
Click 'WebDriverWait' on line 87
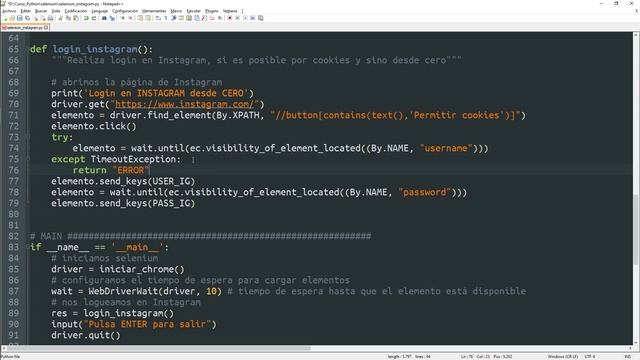pos(123,291)
